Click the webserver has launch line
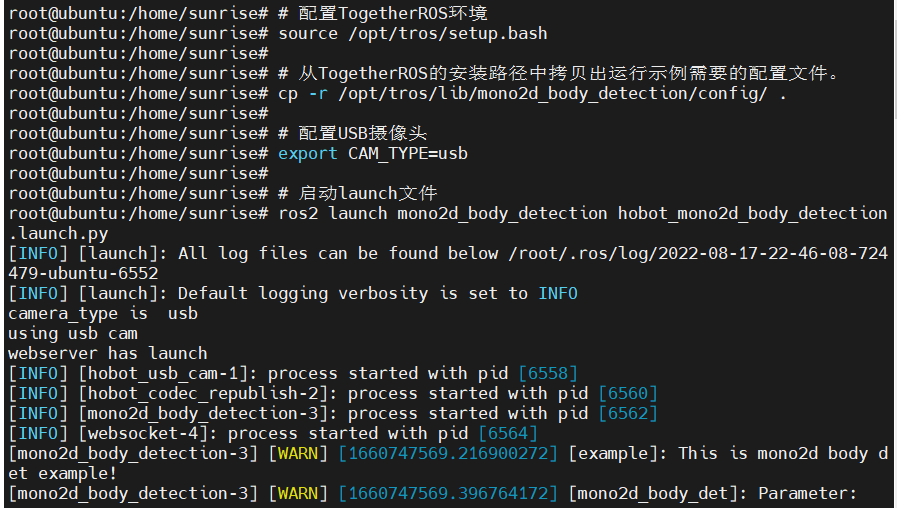This screenshot has width=897, height=508. pyautogui.click(x=108, y=354)
